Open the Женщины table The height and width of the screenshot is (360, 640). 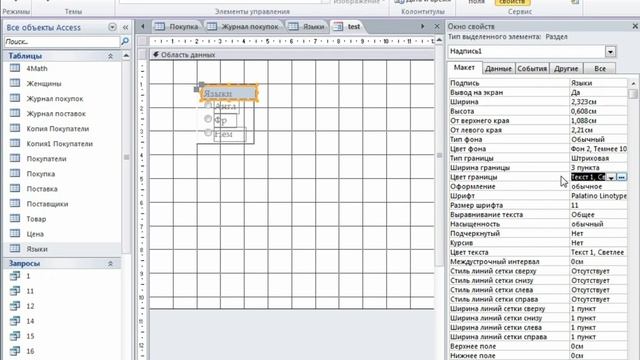click(x=44, y=84)
